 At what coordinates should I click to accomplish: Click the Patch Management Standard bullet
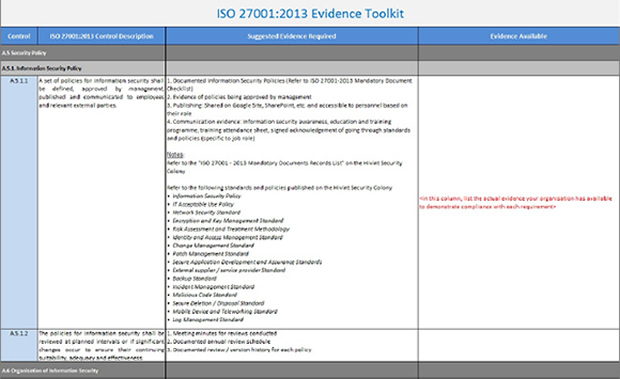(210, 253)
